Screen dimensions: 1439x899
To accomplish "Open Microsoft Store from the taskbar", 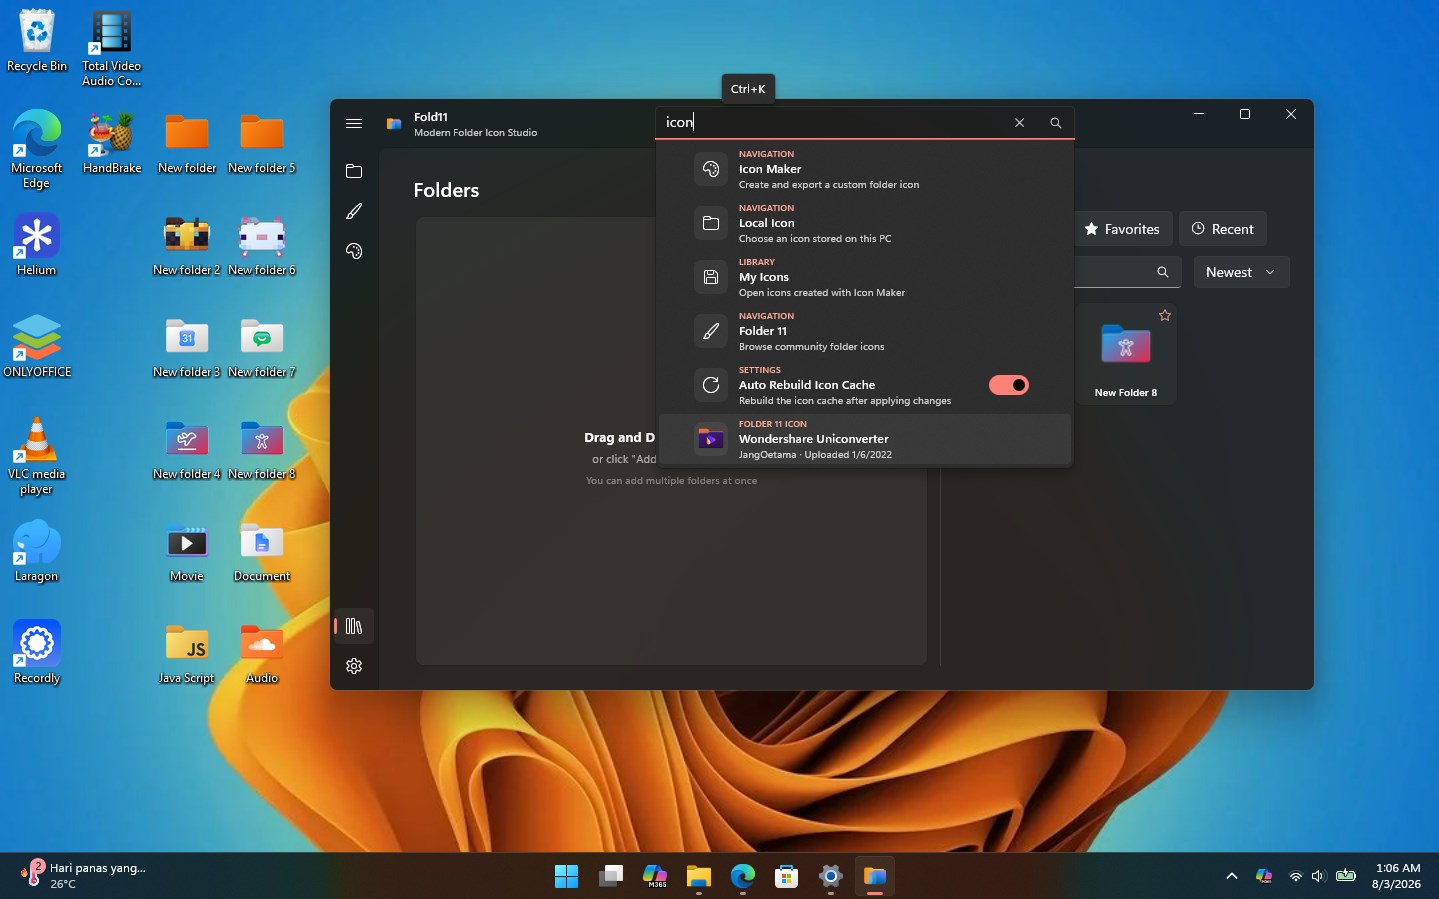I will tap(786, 876).
